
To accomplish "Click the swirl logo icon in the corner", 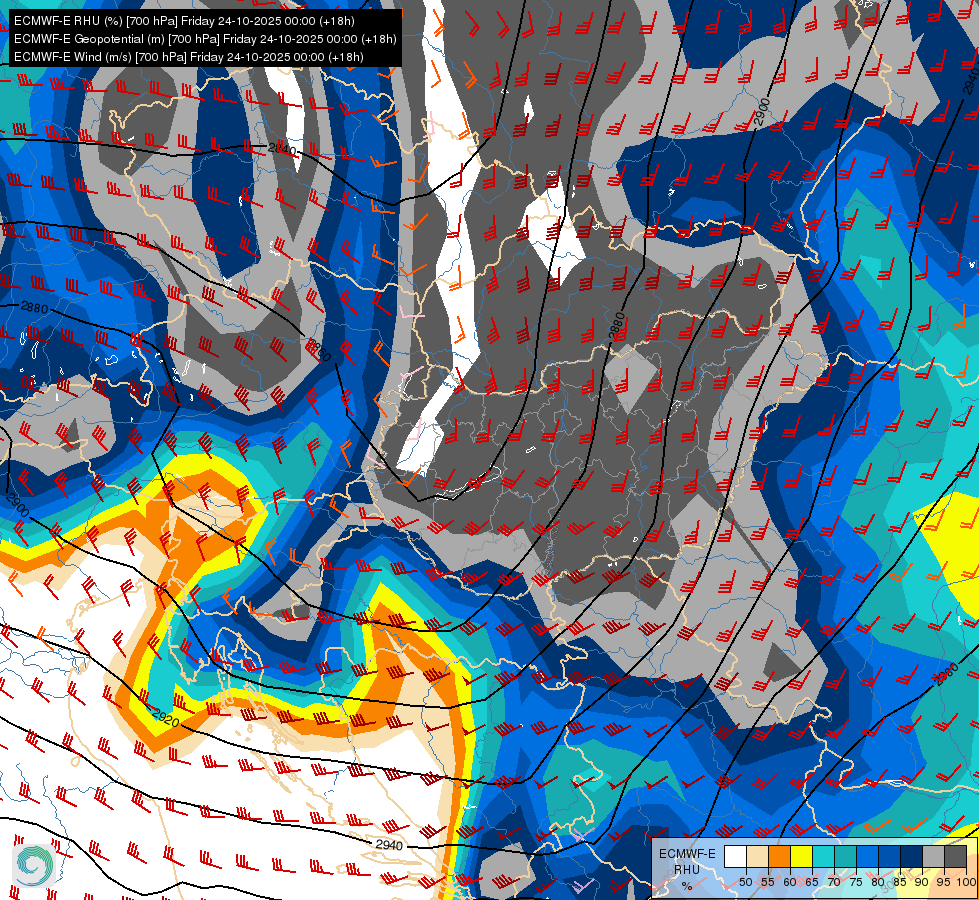I will click(36, 864).
